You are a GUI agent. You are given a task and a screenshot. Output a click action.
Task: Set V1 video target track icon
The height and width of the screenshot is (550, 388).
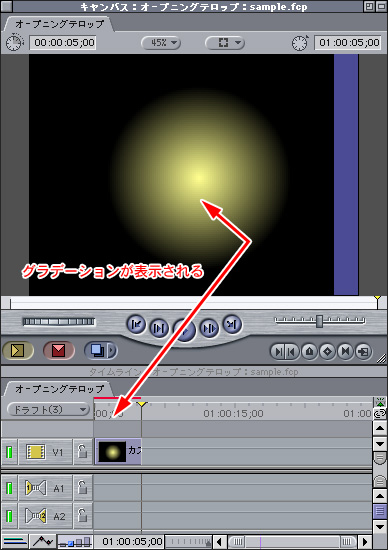36,452
